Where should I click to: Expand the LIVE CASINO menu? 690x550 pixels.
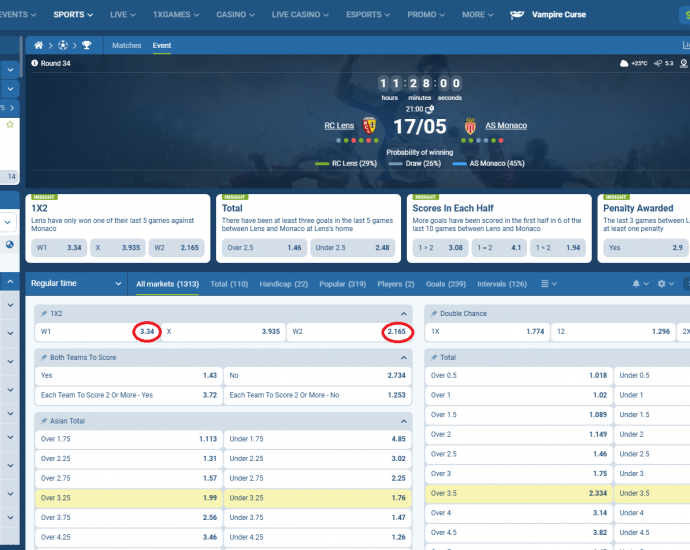[x=300, y=15]
